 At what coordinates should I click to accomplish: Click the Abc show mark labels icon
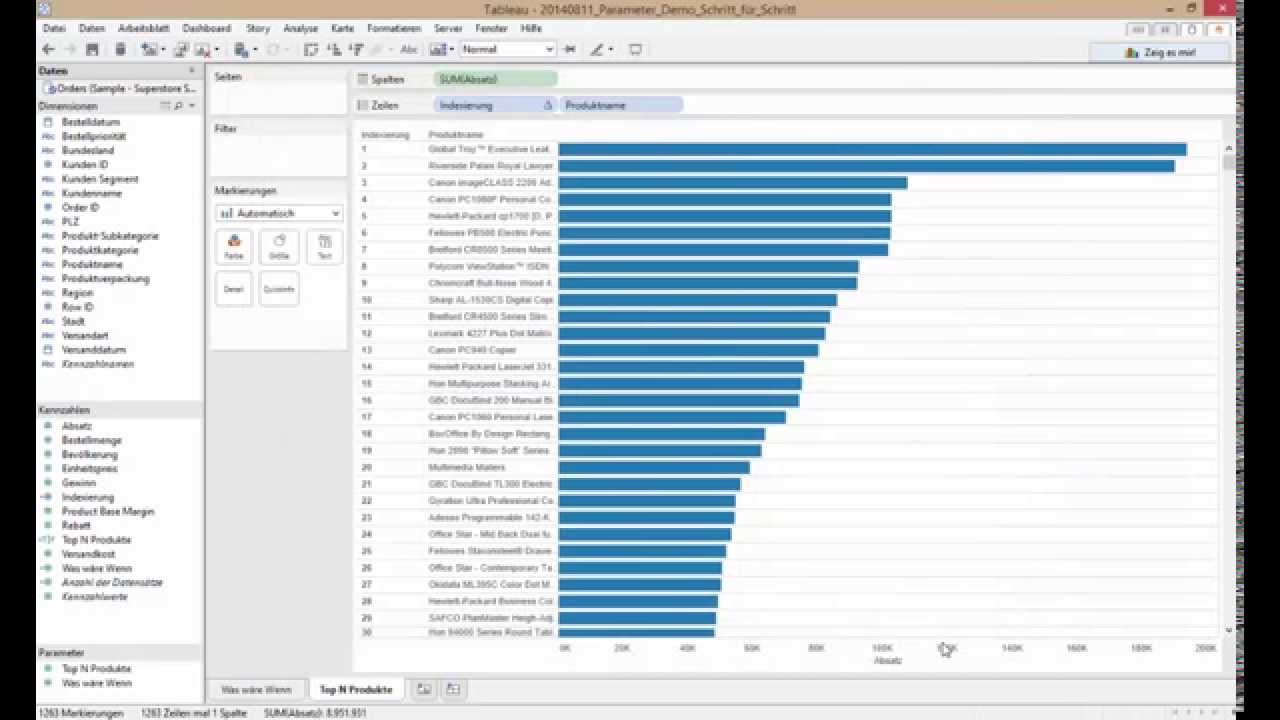coord(408,49)
